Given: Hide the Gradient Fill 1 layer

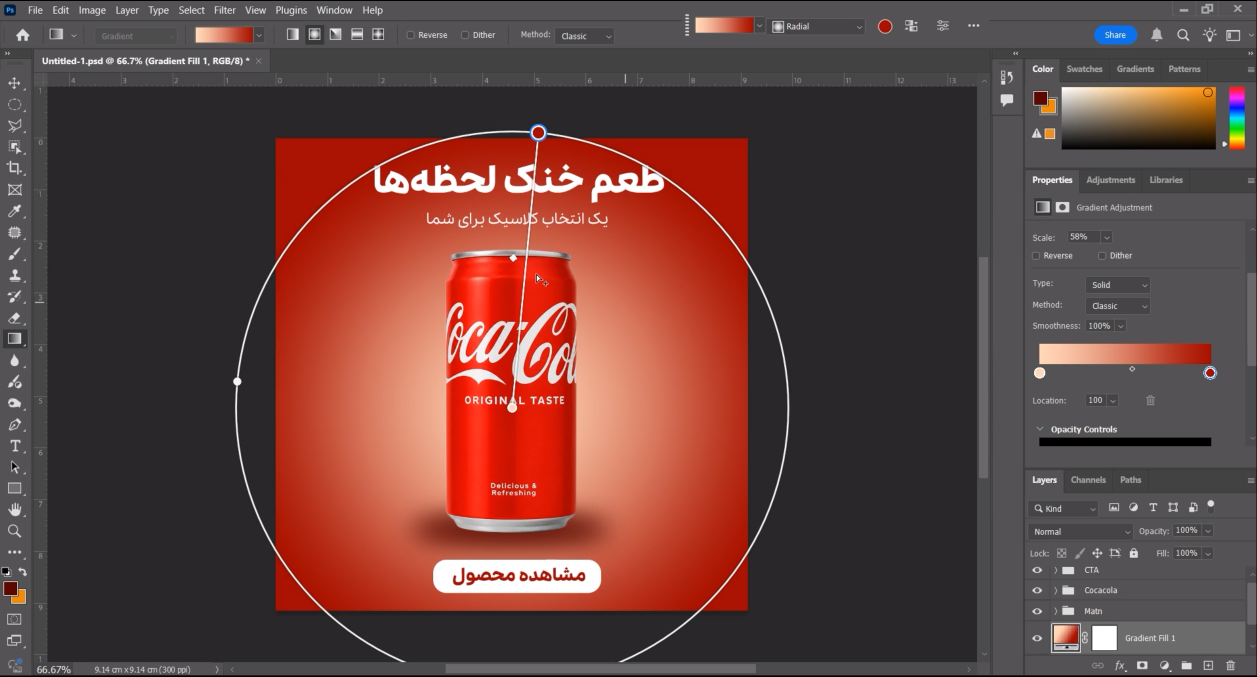Looking at the screenshot, I should pos(1037,638).
